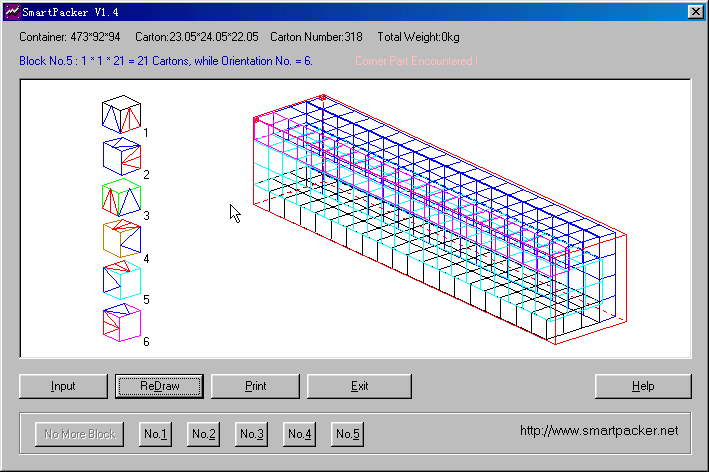Image resolution: width=709 pixels, height=472 pixels.
Task: Select orientation cube icon number 2
Action: 121,156
